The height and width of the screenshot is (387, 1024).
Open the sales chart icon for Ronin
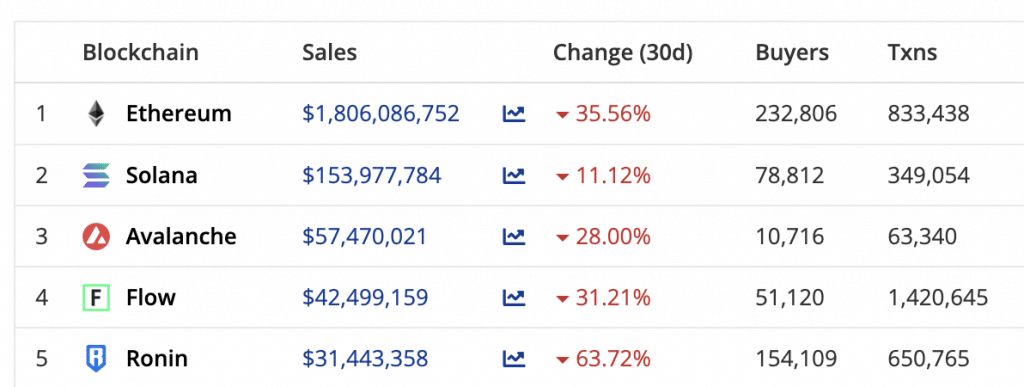point(514,359)
